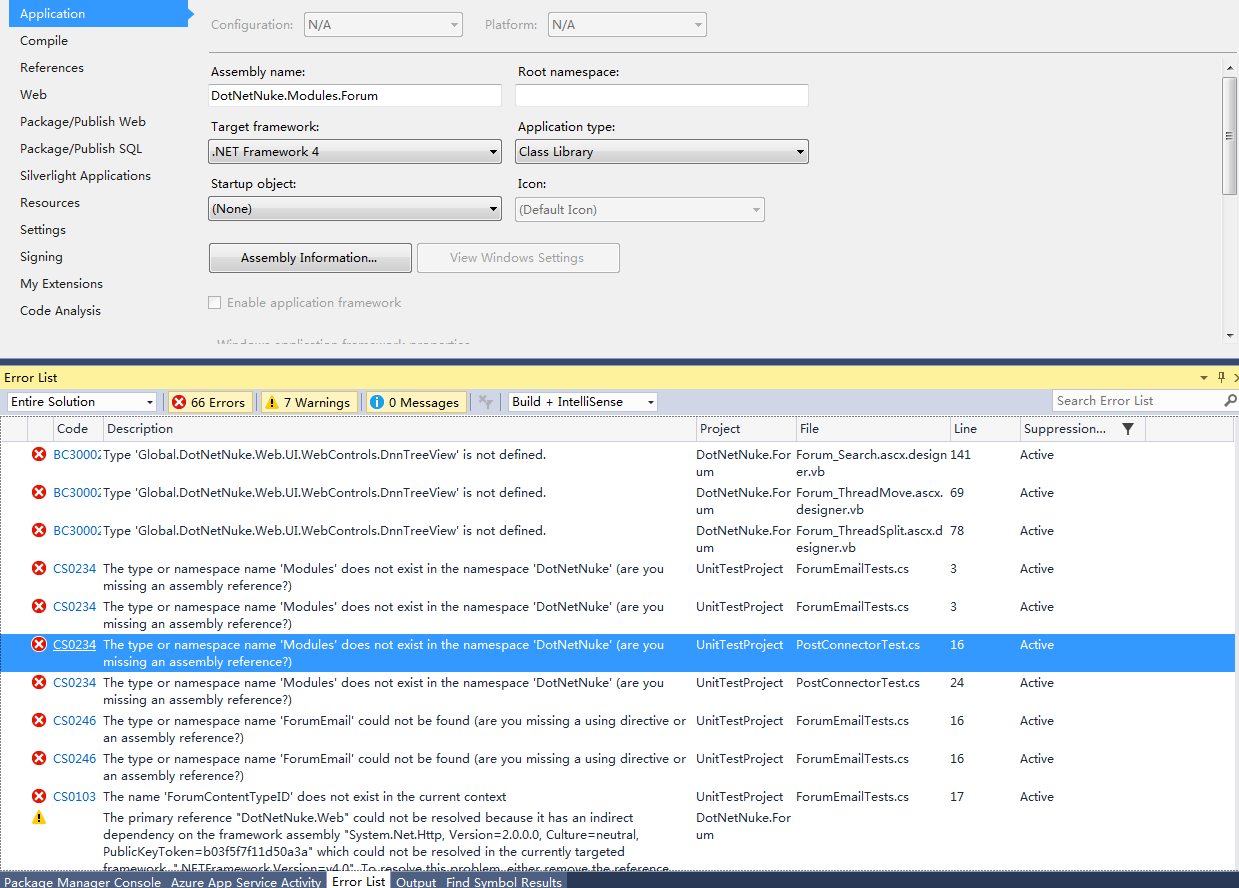Go to the Signing tab
Screen dimensions: 1239x888
click(41, 257)
